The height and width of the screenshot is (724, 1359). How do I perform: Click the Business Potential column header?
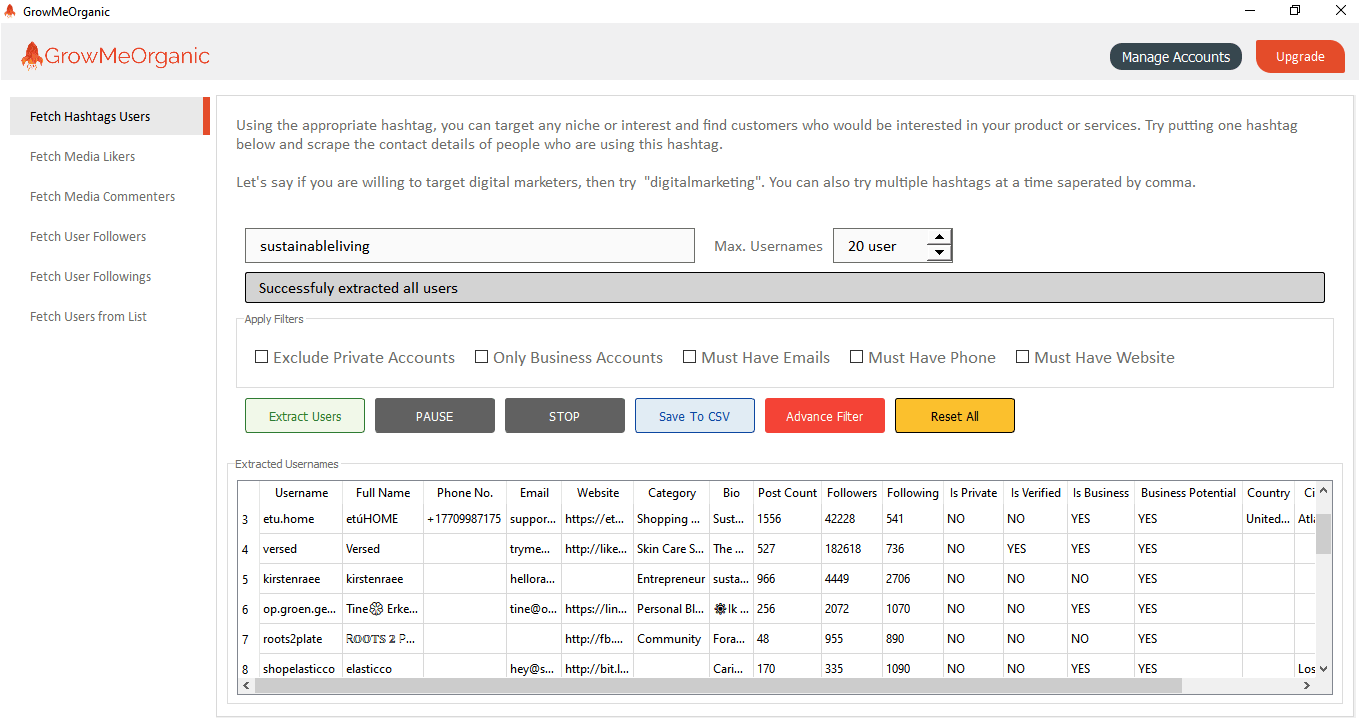(1188, 493)
